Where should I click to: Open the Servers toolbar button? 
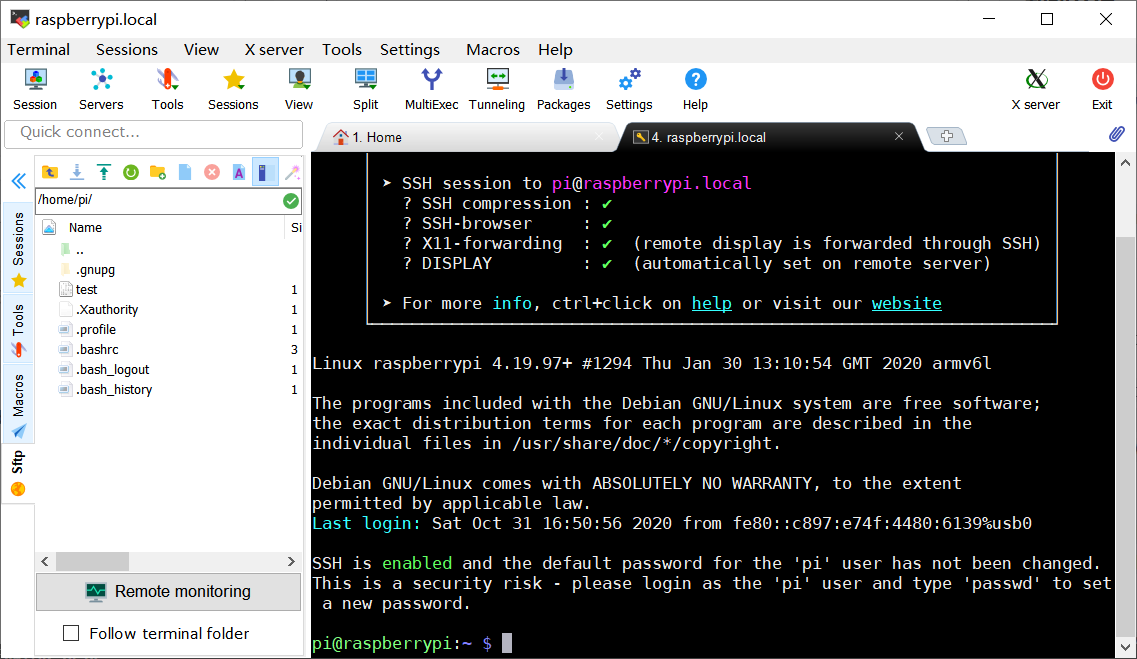point(101,89)
